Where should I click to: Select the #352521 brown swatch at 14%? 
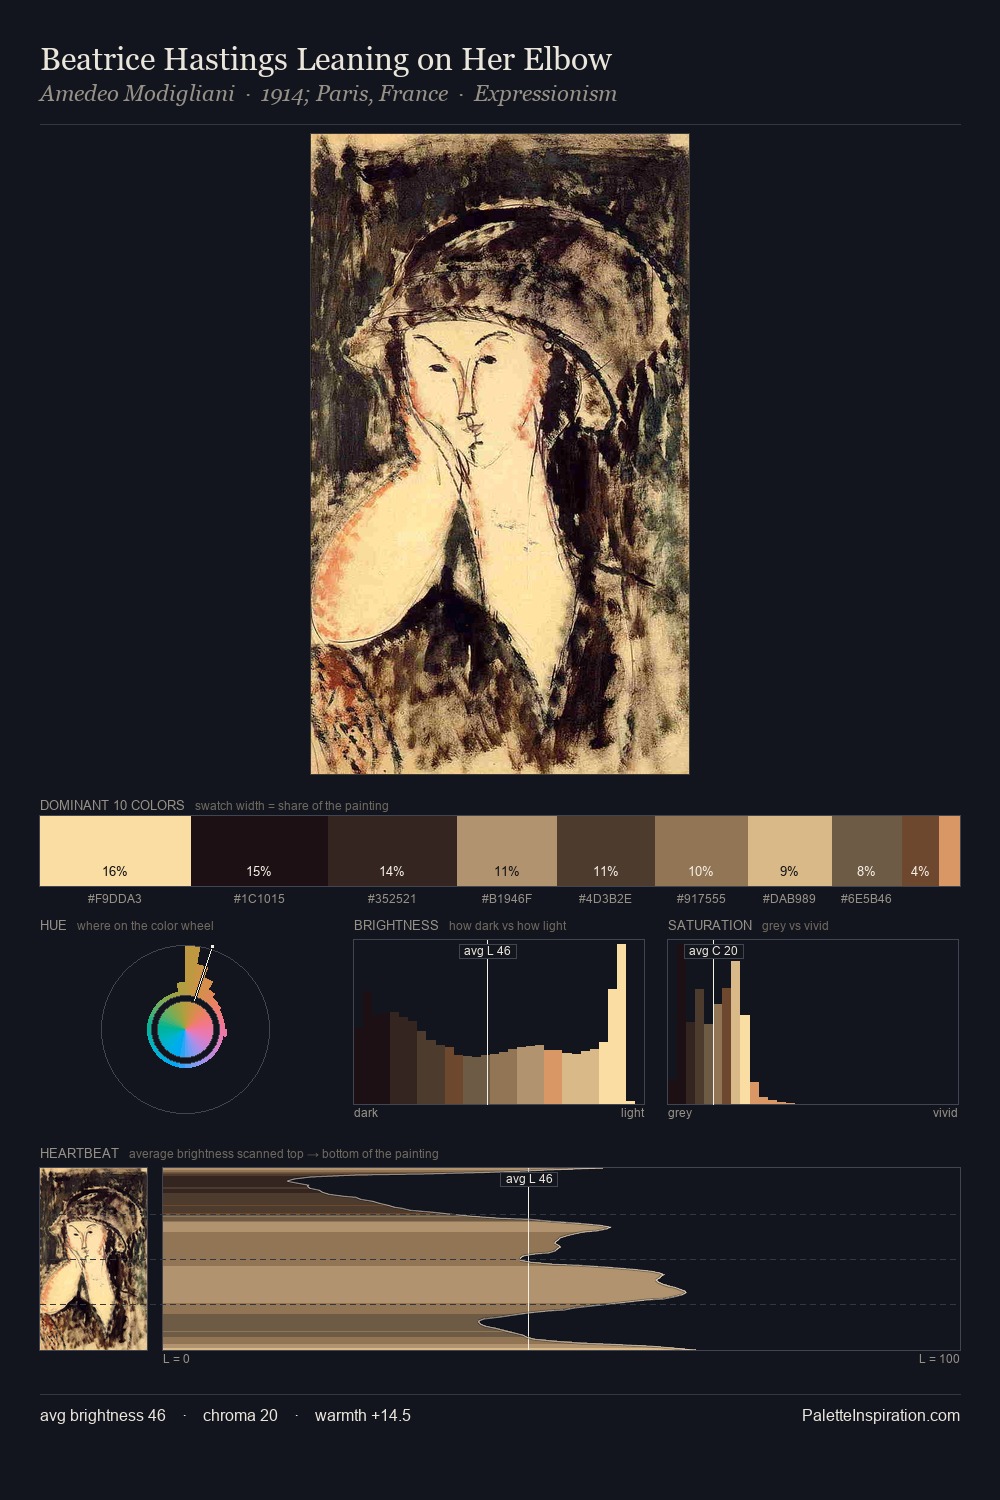click(392, 851)
